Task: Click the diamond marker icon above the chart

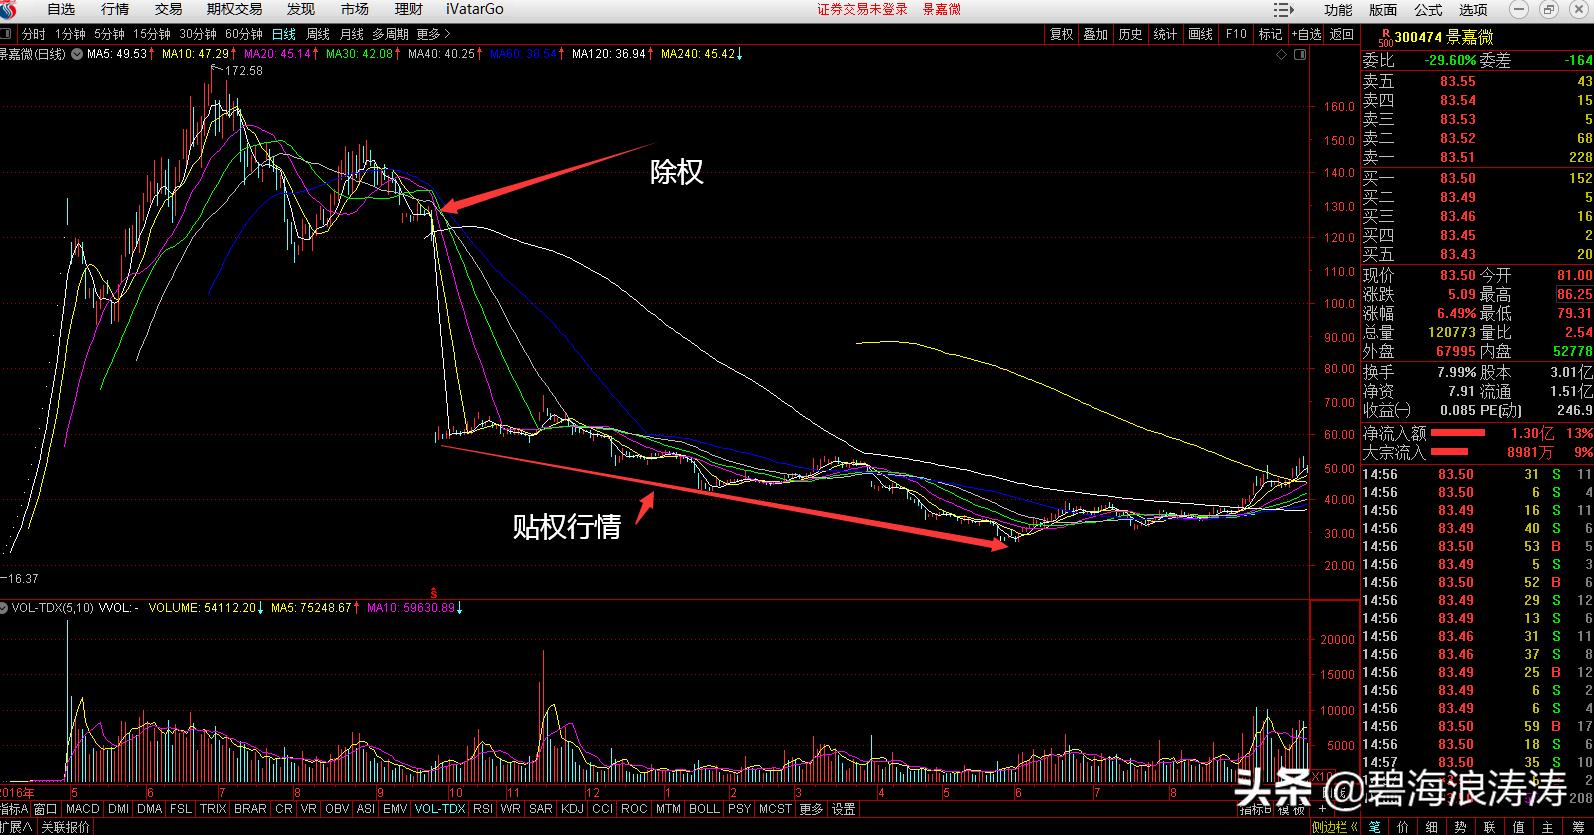Action: [1283, 55]
